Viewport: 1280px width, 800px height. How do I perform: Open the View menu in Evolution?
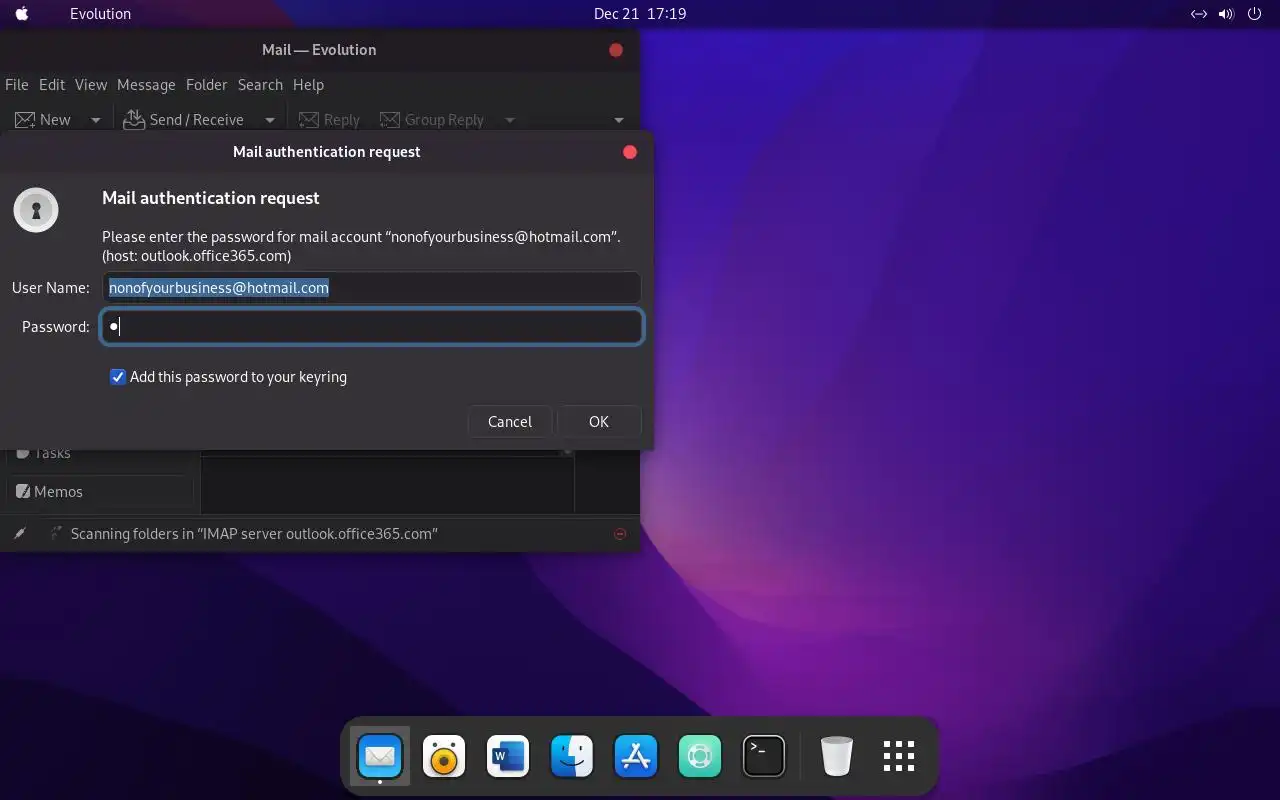click(x=91, y=85)
